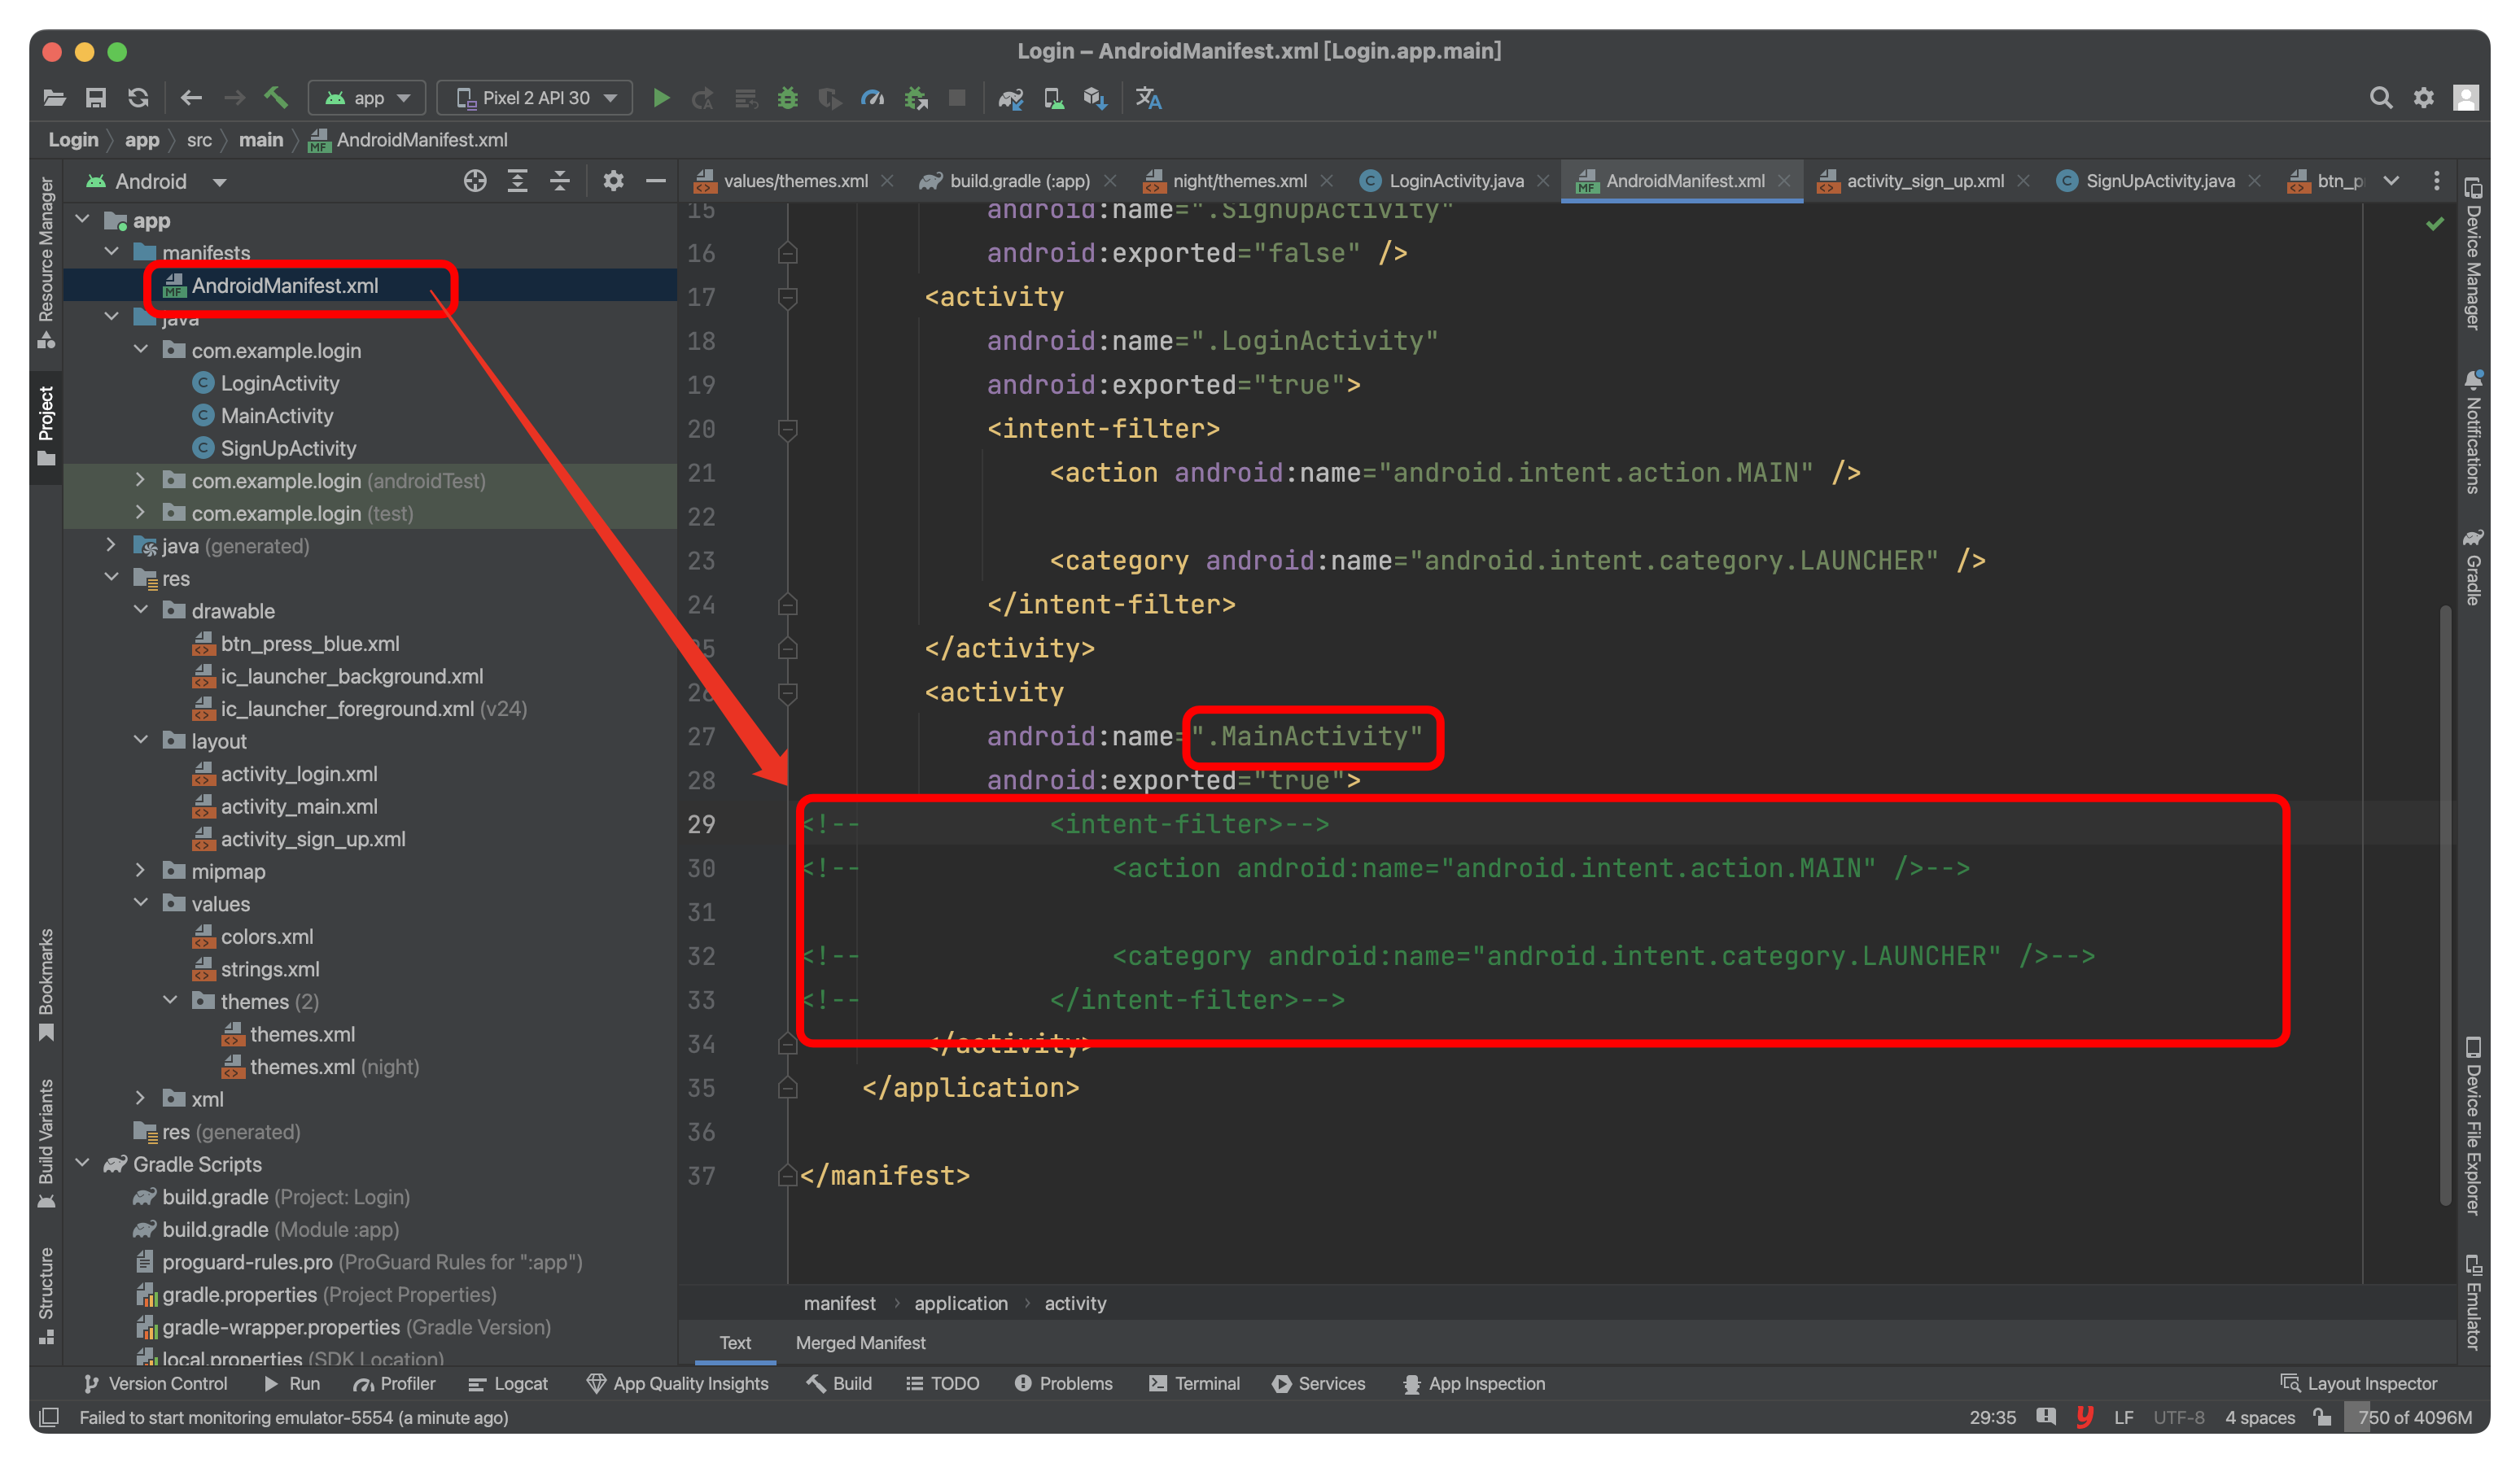Collapse the manifests folder node
2520x1463 pixels.
[x=112, y=252]
